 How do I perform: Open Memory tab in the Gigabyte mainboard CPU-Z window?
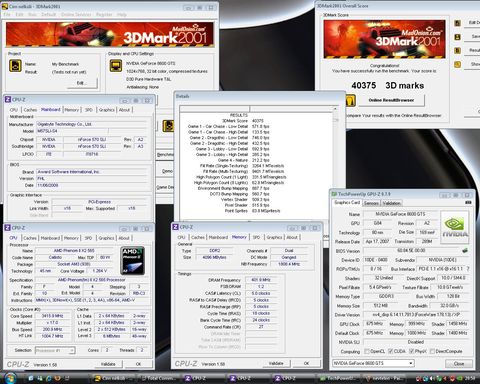72,110
